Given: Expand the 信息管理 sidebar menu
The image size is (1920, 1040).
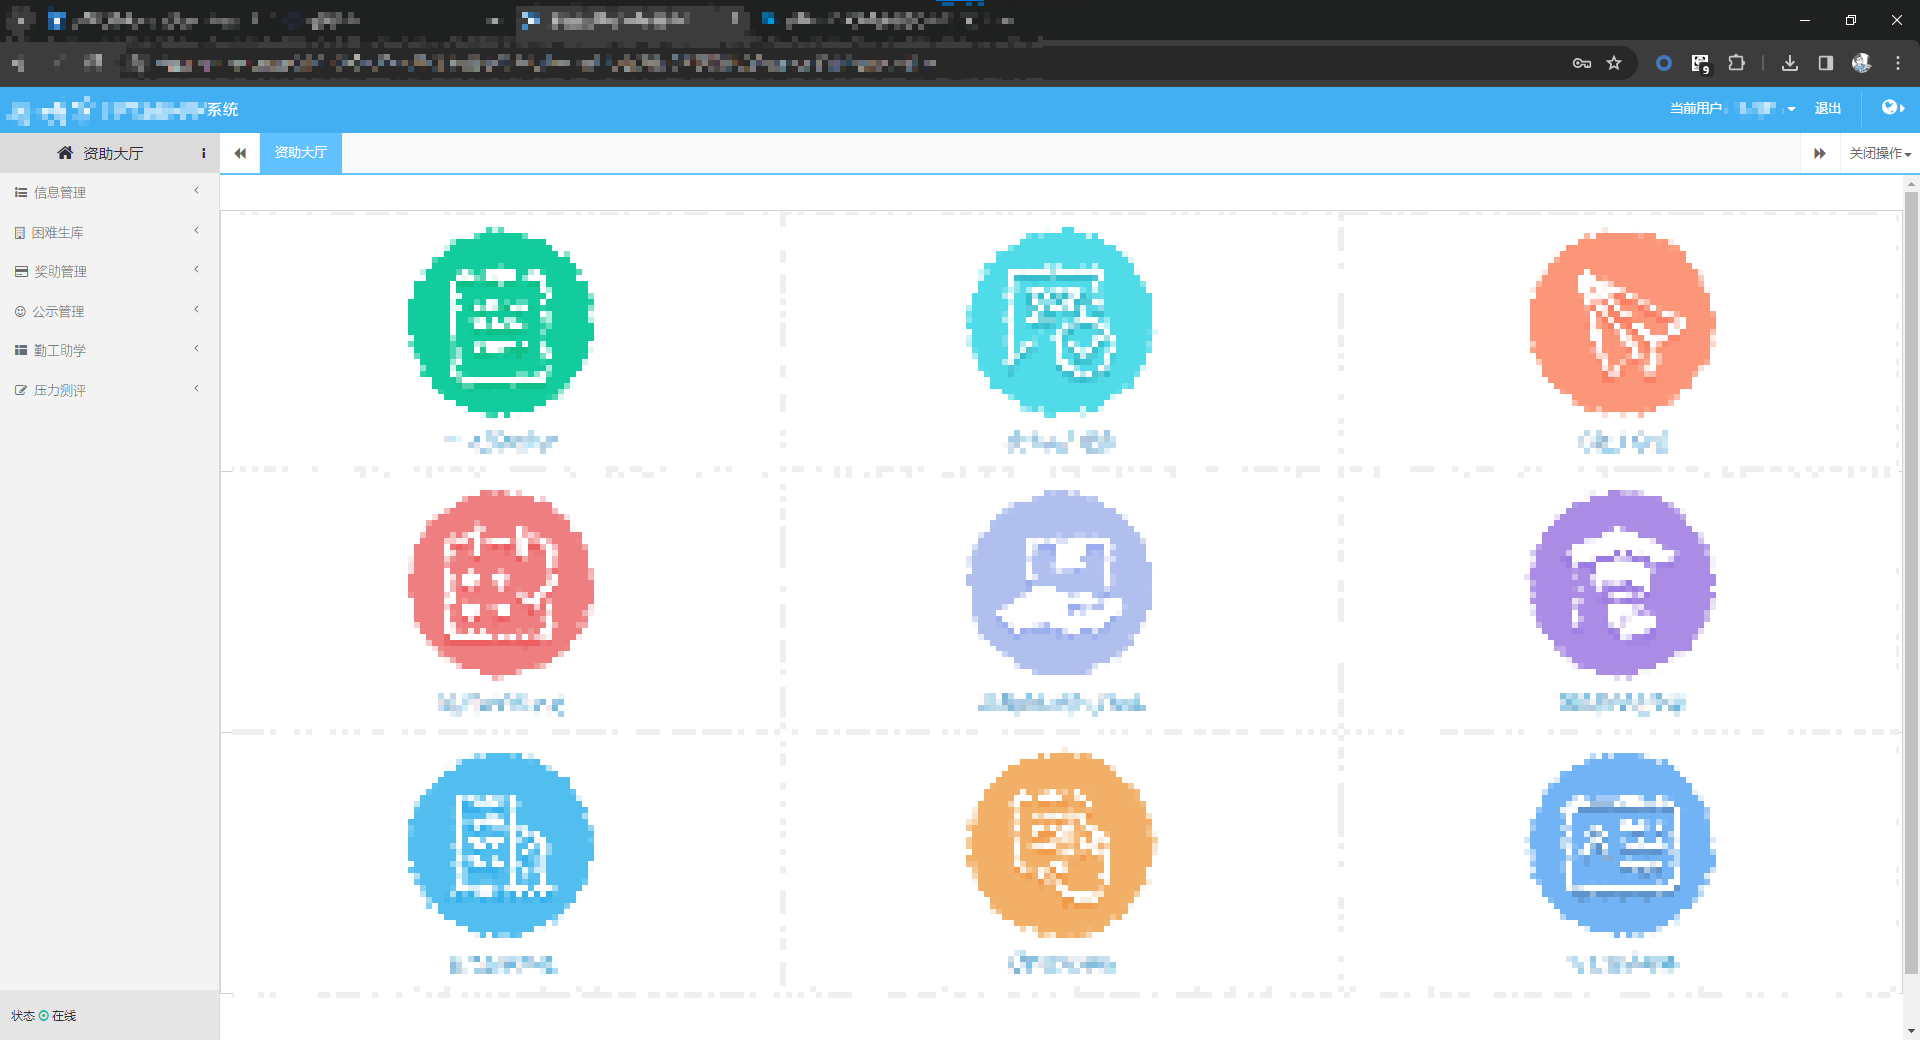Looking at the screenshot, I should pyautogui.click(x=60, y=192).
